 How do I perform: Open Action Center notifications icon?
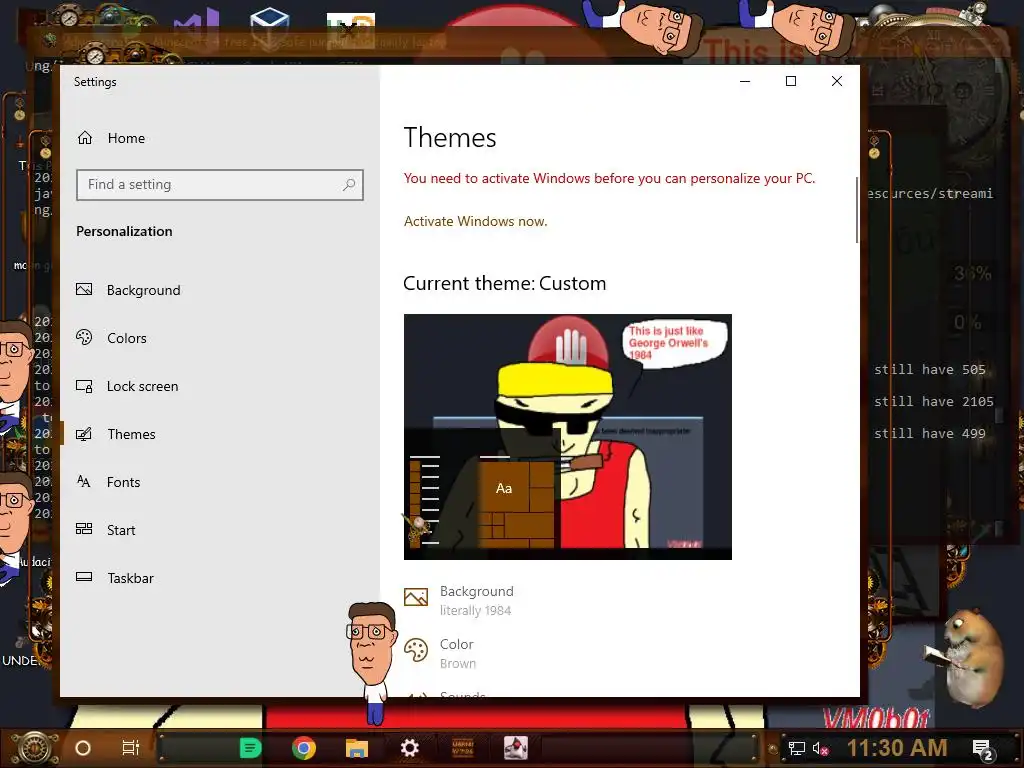click(982, 750)
